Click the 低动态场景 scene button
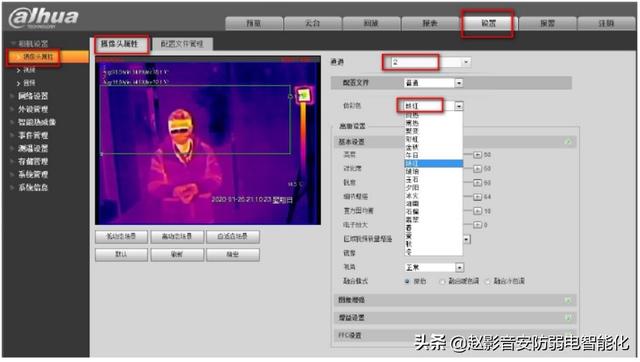Image resolution: width=640 pixels, height=362 pixels. point(121,237)
